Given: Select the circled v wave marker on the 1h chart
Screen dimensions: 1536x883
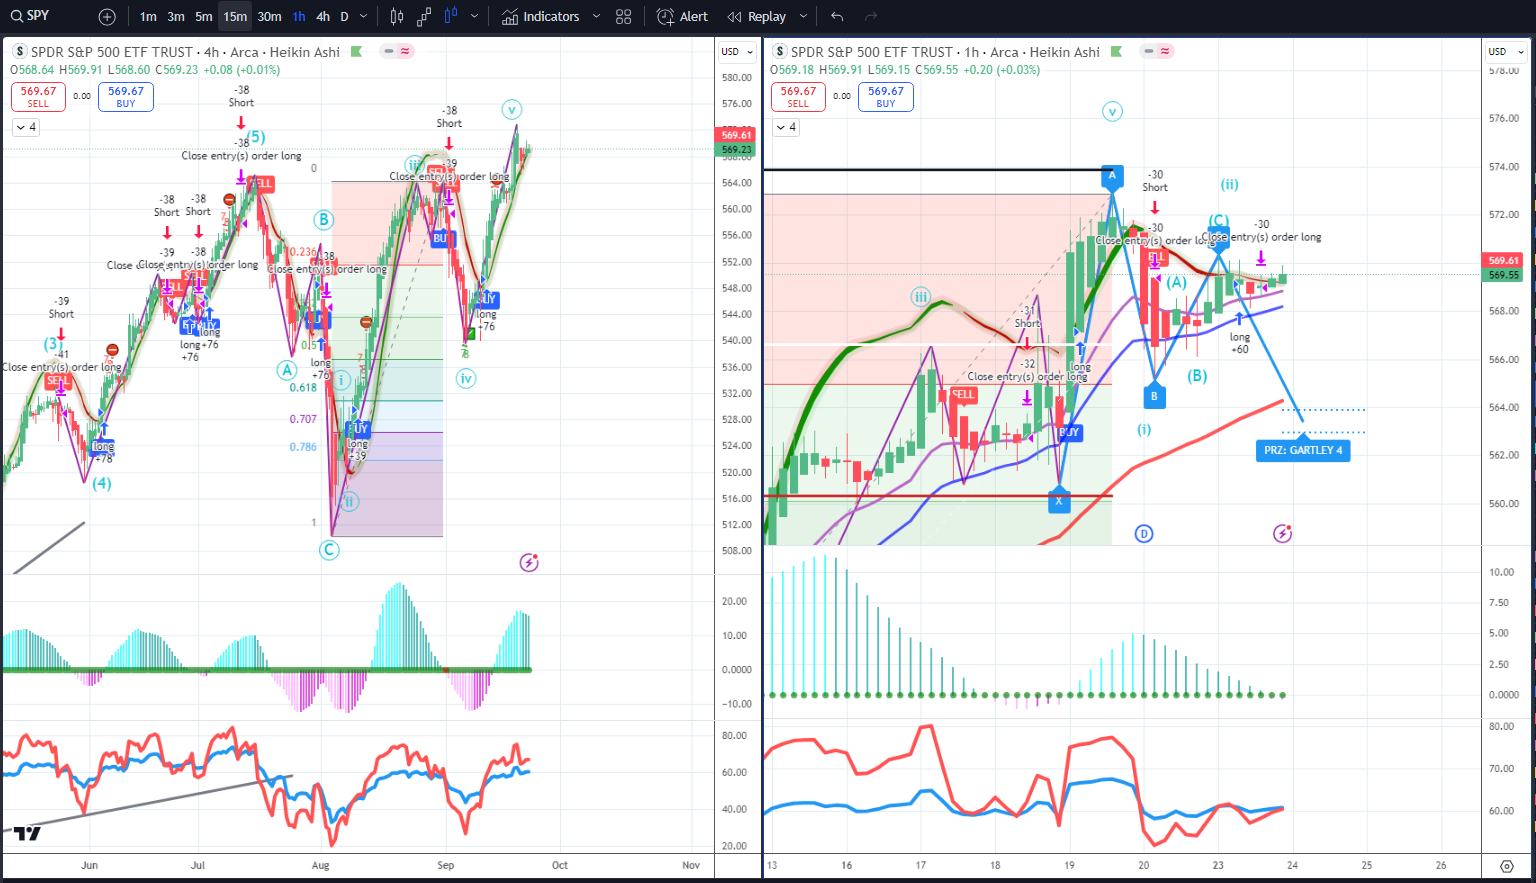Looking at the screenshot, I should click(1112, 111).
